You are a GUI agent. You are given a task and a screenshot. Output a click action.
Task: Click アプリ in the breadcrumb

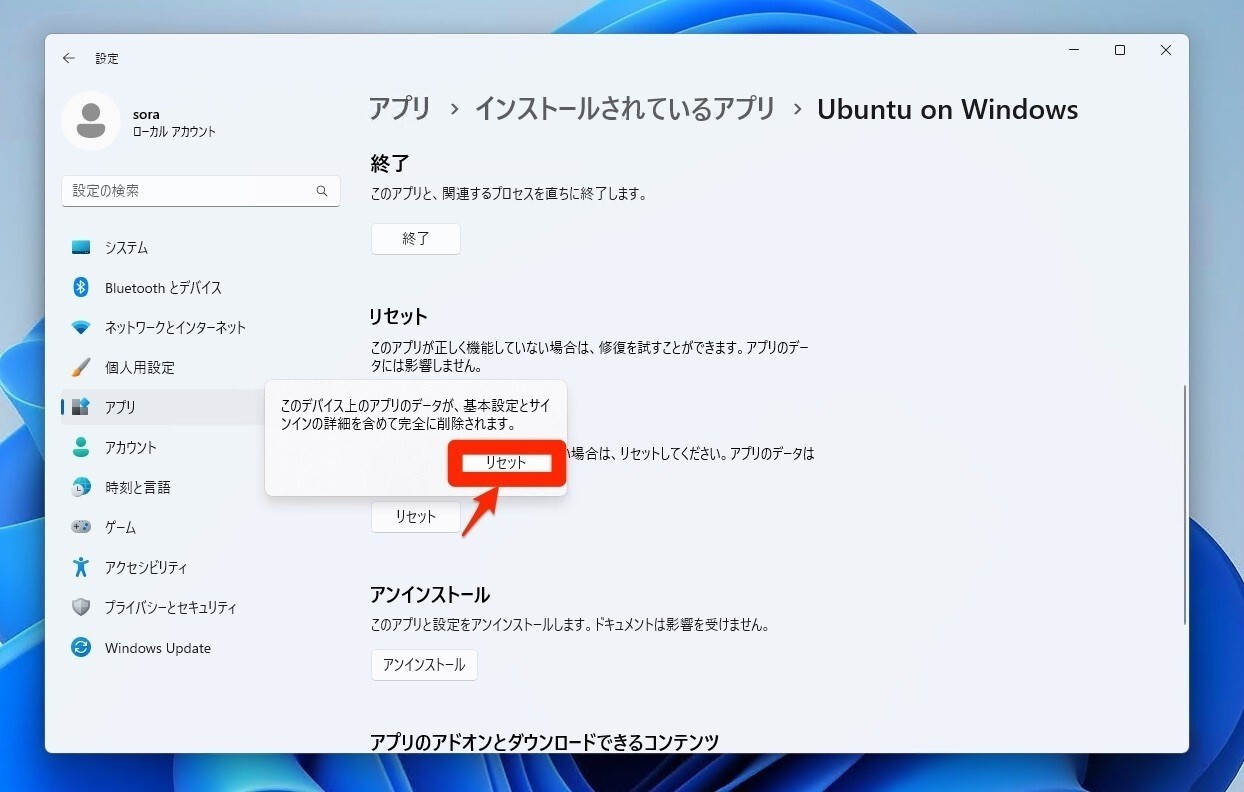click(400, 109)
